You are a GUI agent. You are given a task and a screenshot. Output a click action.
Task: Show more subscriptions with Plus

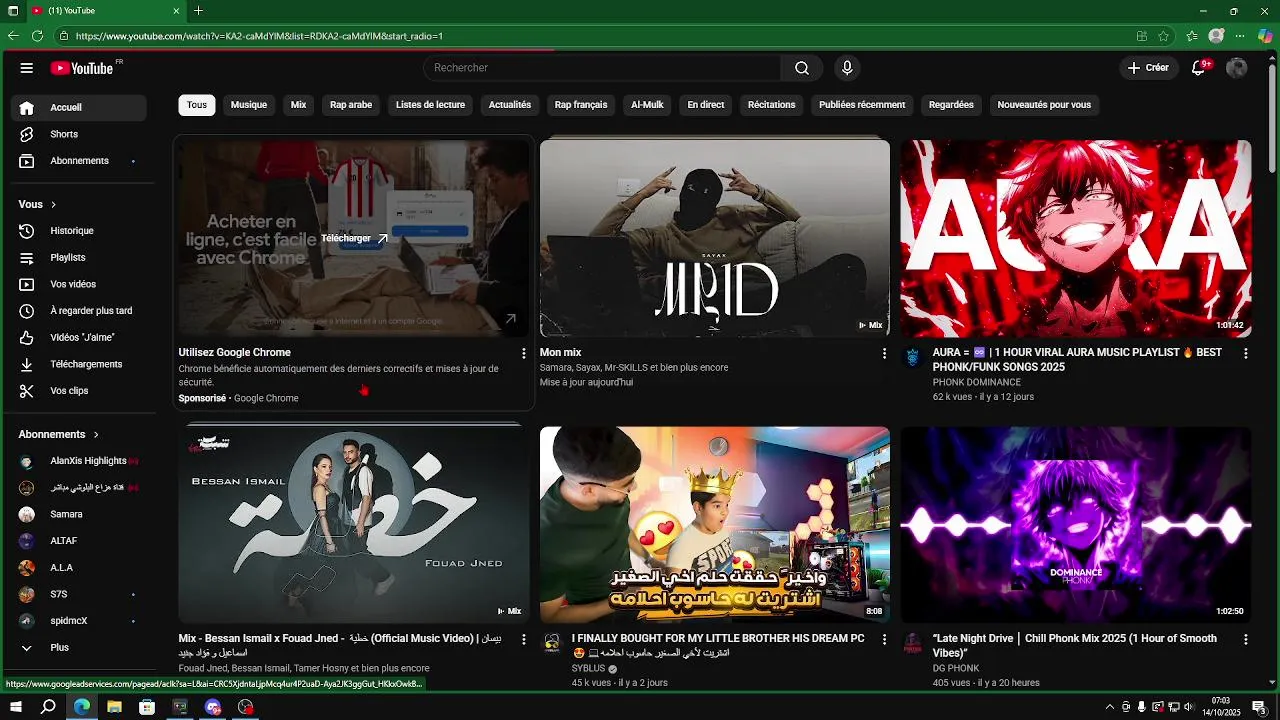(x=79, y=648)
